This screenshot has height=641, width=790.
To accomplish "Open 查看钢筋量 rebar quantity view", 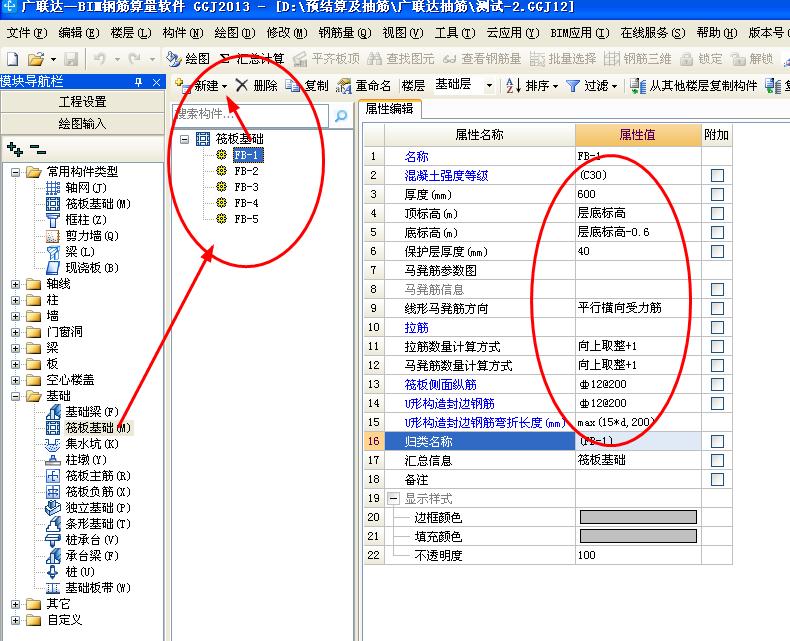I will click(x=482, y=59).
